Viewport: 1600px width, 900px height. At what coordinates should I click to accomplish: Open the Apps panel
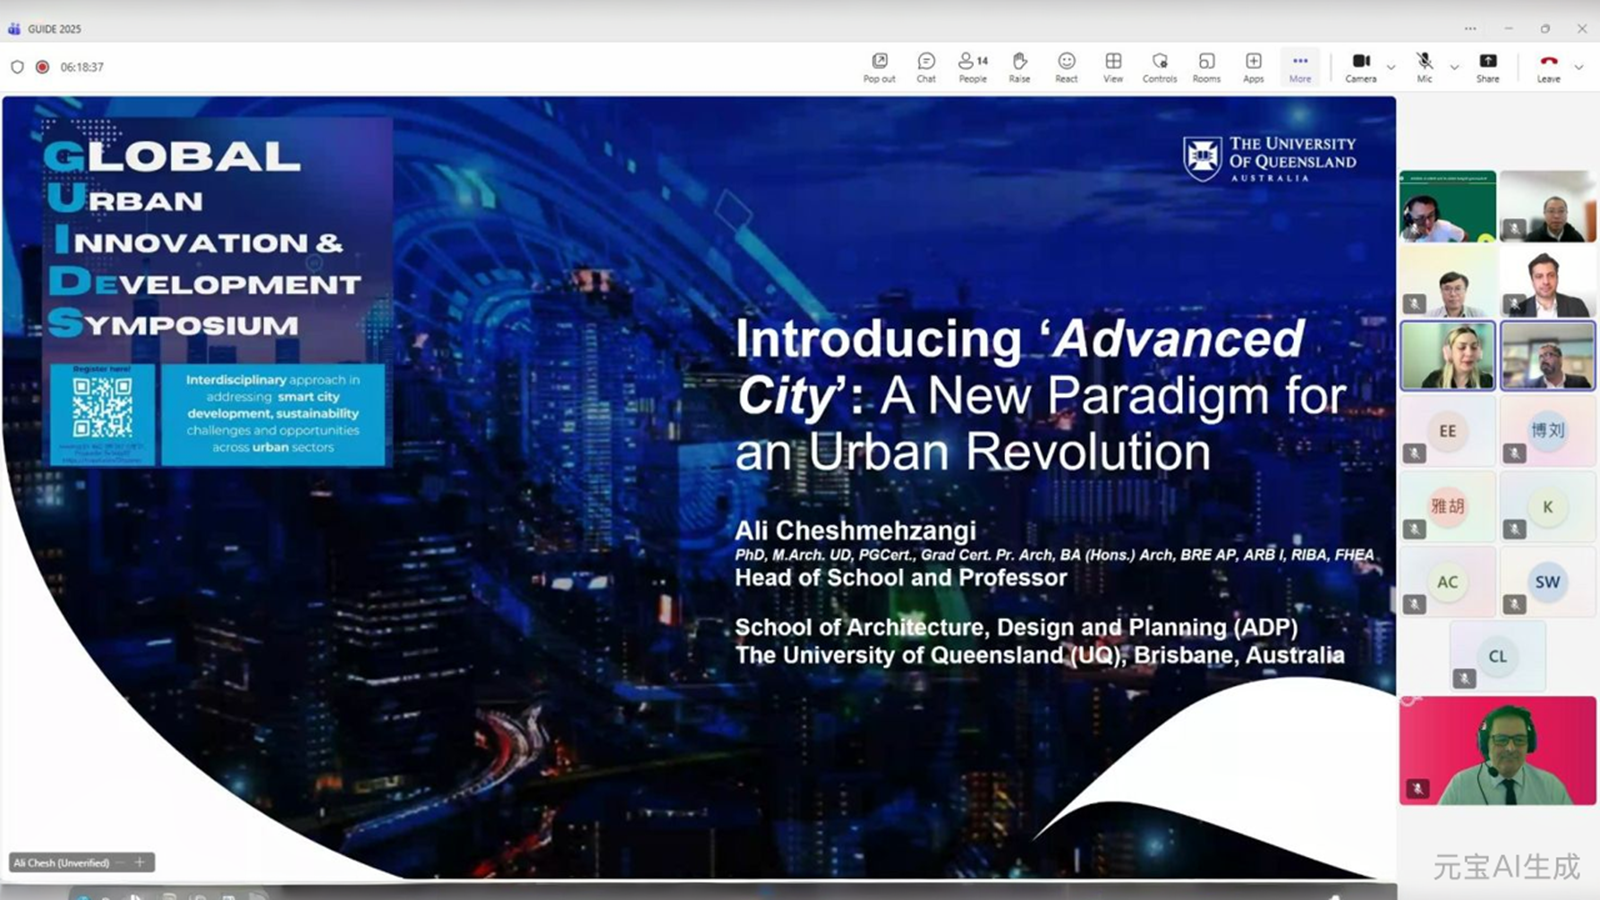pyautogui.click(x=1253, y=67)
